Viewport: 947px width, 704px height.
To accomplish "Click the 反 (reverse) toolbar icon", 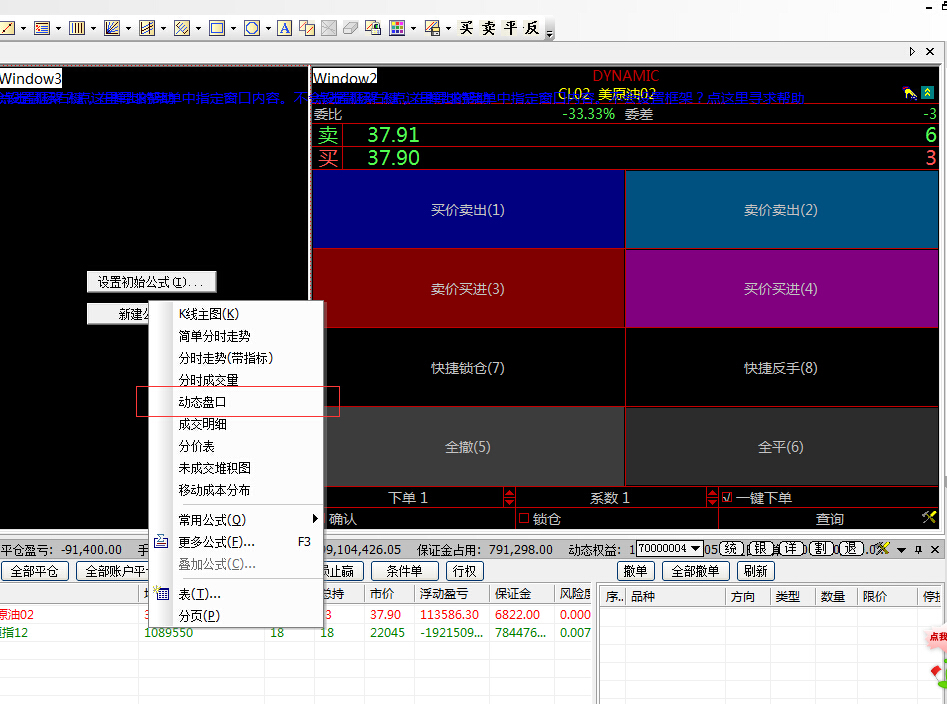I will click(x=532, y=28).
